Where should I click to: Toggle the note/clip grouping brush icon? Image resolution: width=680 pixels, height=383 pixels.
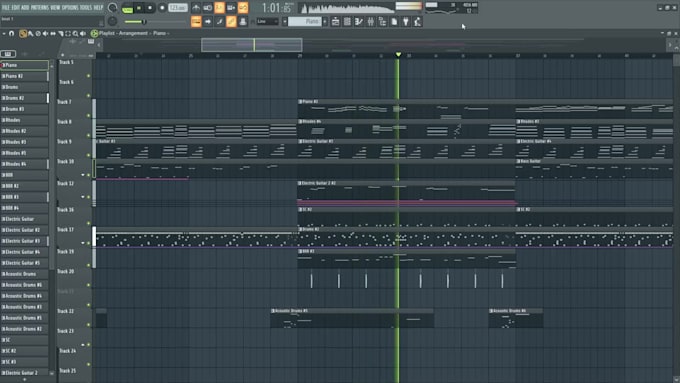219,21
